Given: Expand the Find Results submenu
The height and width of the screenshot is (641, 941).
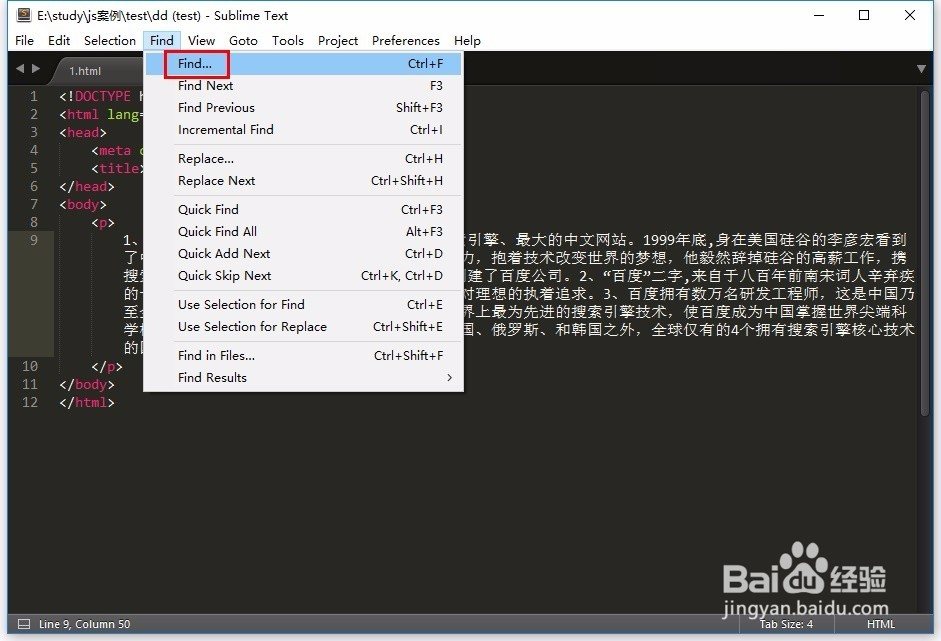Looking at the screenshot, I should pyautogui.click(x=304, y=378).
